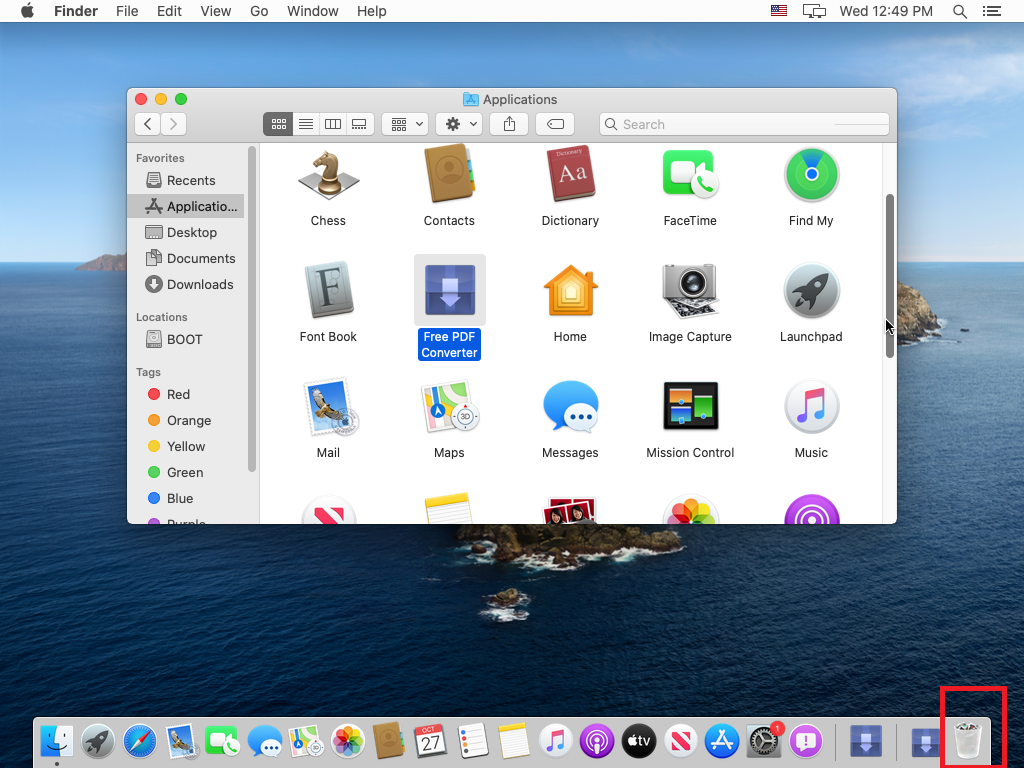Open the BOOT volume in sidebar
The image size is (1024, 768).
[x=185, y=340]
